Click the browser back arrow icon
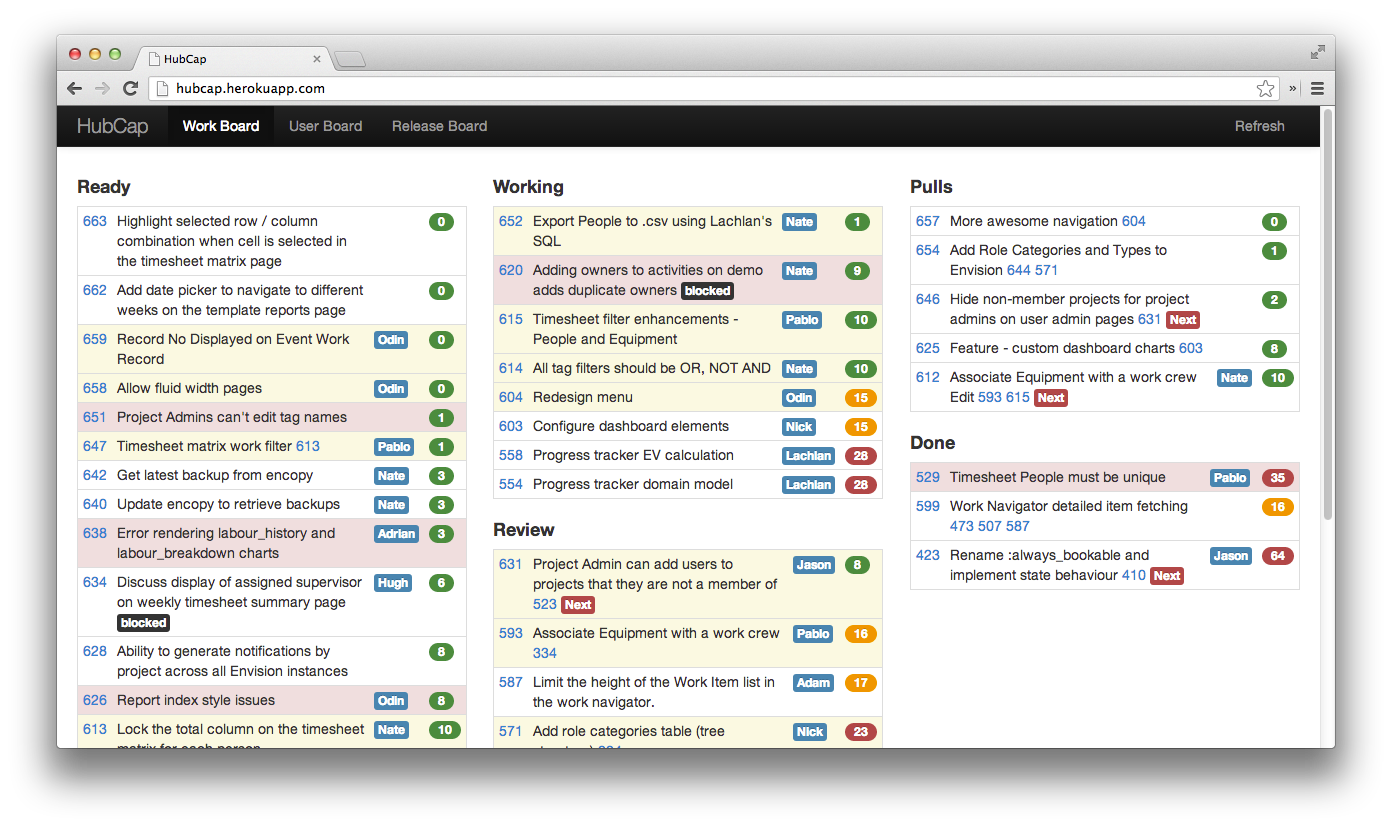This screenshot has width=1392, height=827. point(74,88)
